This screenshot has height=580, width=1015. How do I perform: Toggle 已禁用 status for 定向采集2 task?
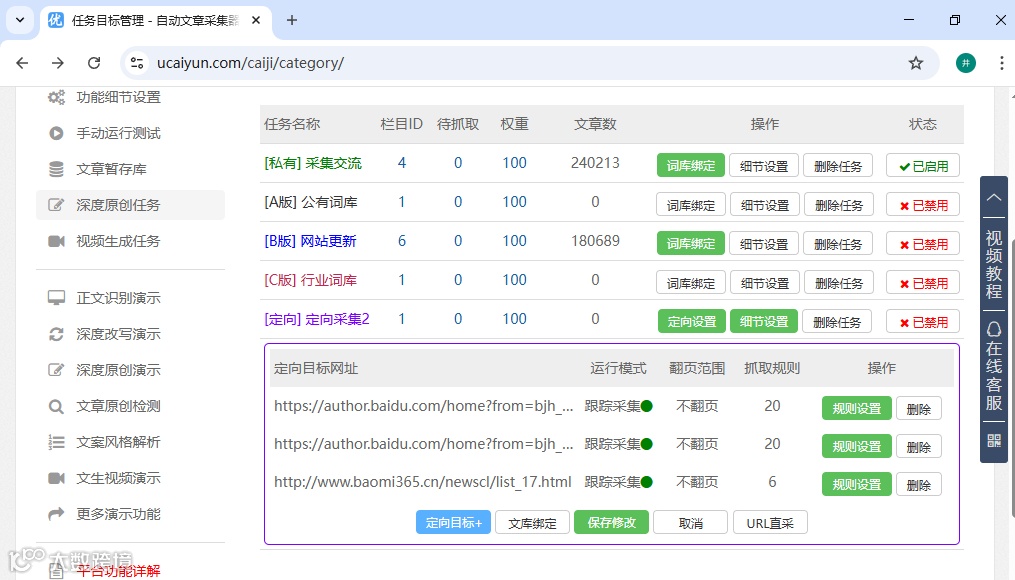point(922,322)
